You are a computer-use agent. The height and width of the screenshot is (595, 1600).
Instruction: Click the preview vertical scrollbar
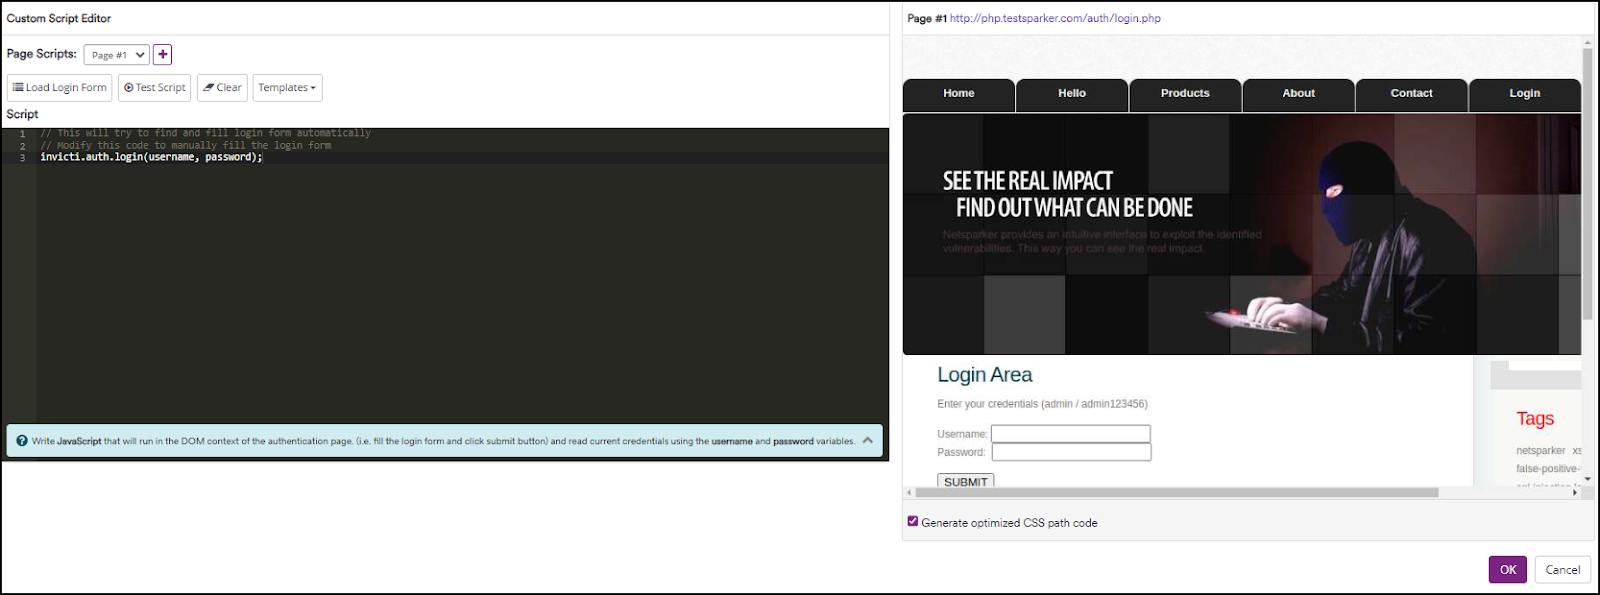[x=1587, y=184]
